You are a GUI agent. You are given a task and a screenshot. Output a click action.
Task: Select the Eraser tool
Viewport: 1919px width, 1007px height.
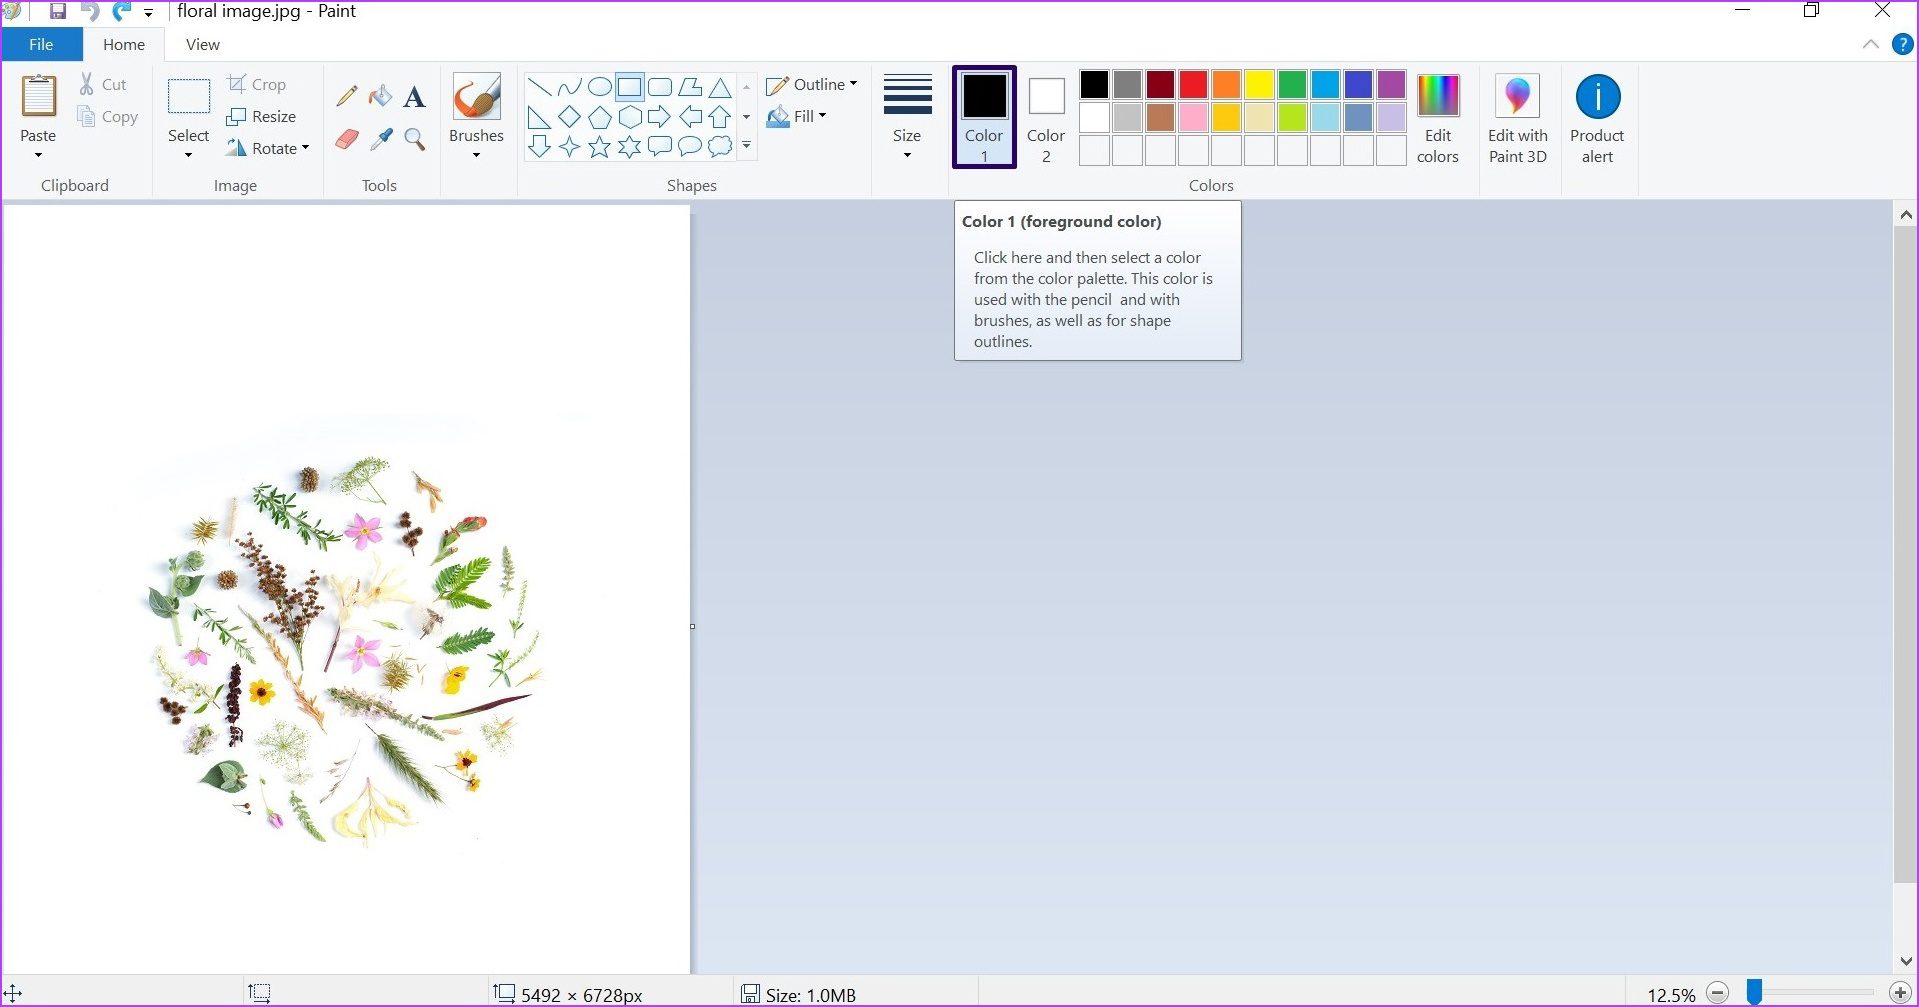(x=346, y=140)
